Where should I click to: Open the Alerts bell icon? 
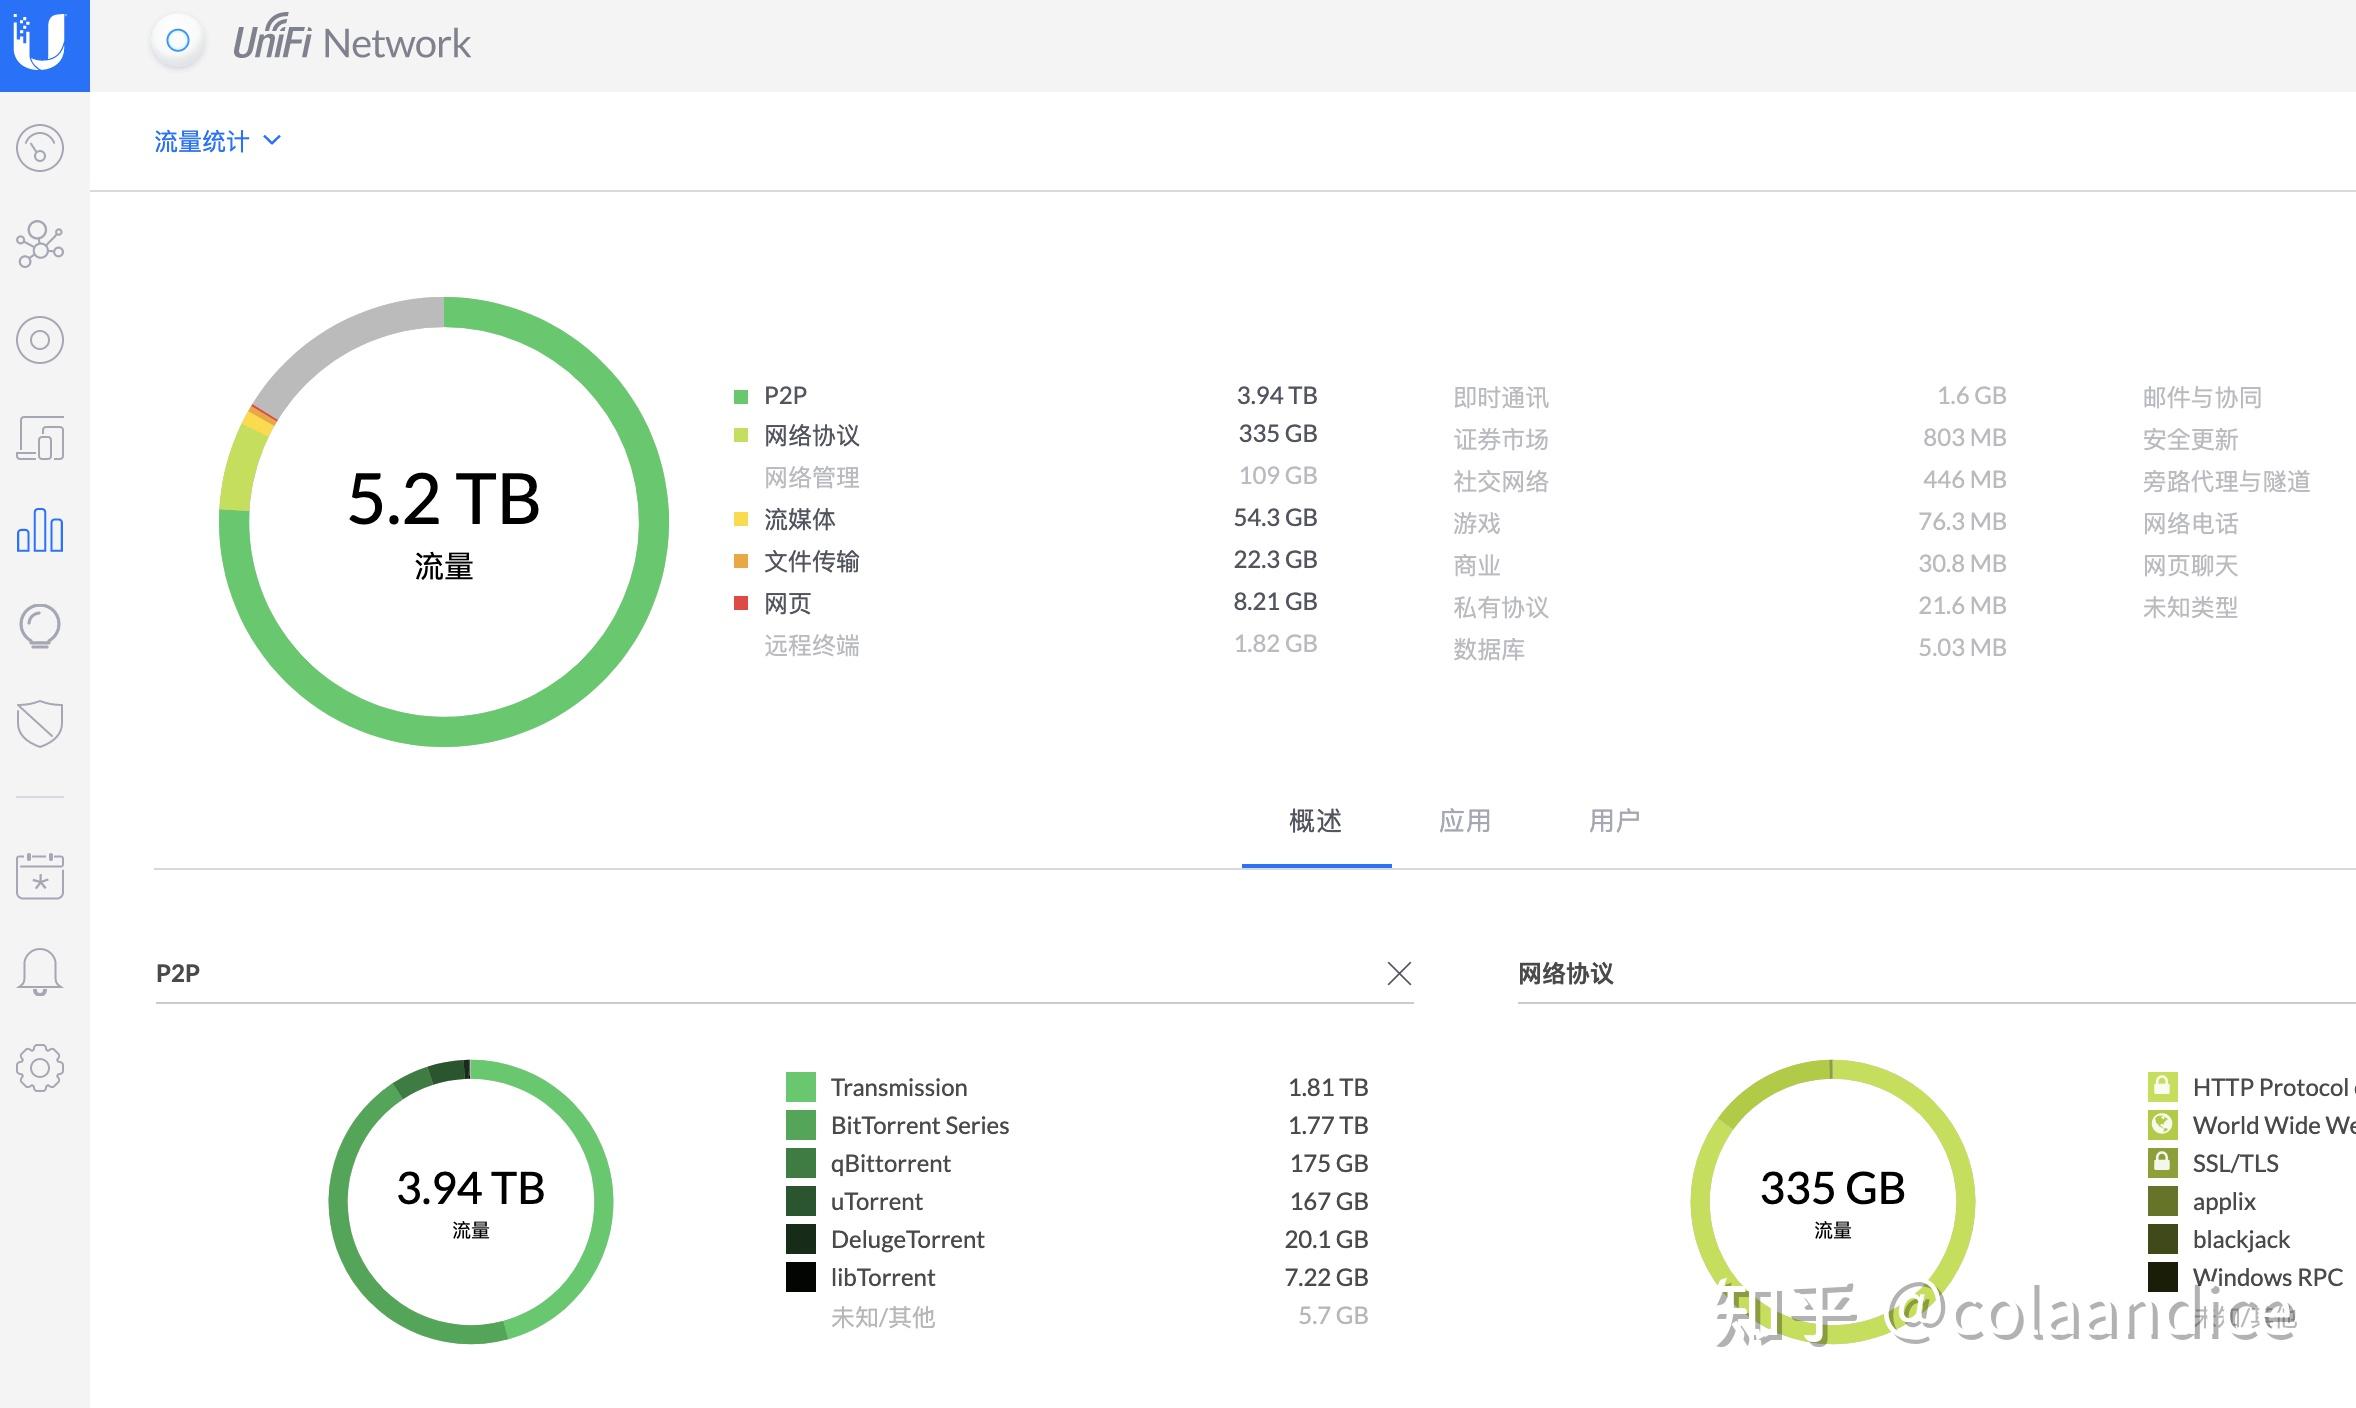[x=40, y=971]
